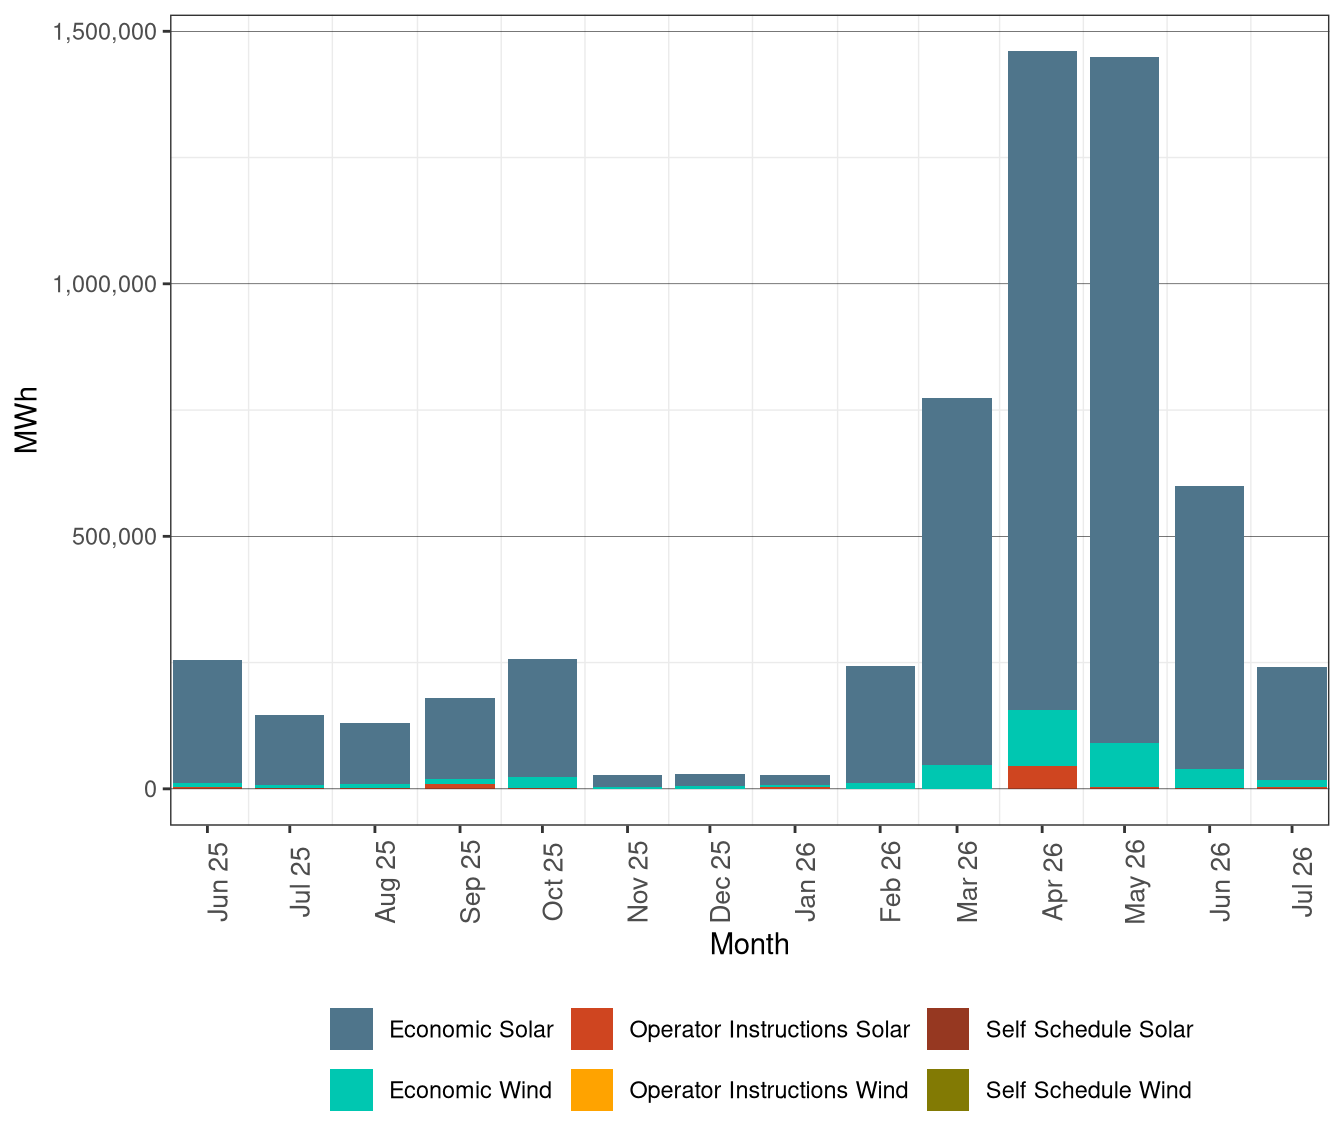Click the Self Schedule Solar legend swatch
Screen dimensions: 1344x1142
(x=948, y=1029)
